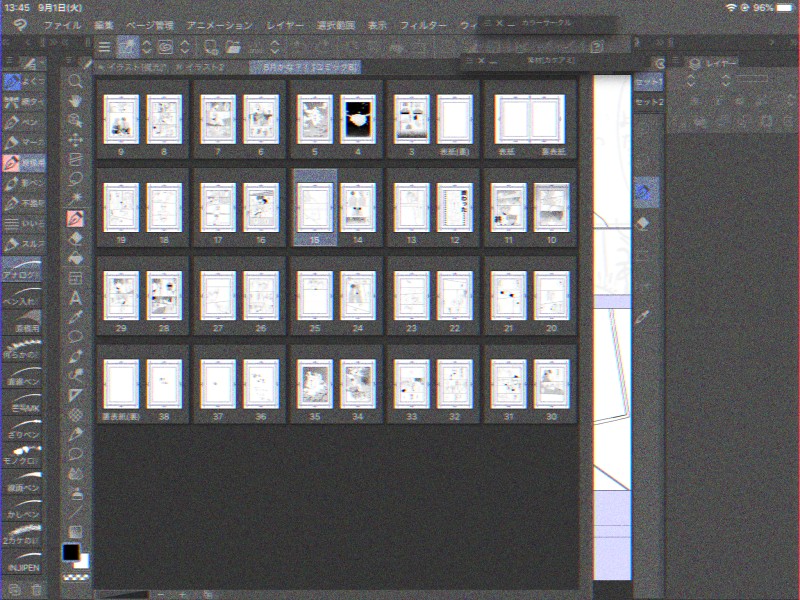This screenshot has height=600, width=800.
Task: Select the カレペン brush sub tool
Action: pos(22,509)
